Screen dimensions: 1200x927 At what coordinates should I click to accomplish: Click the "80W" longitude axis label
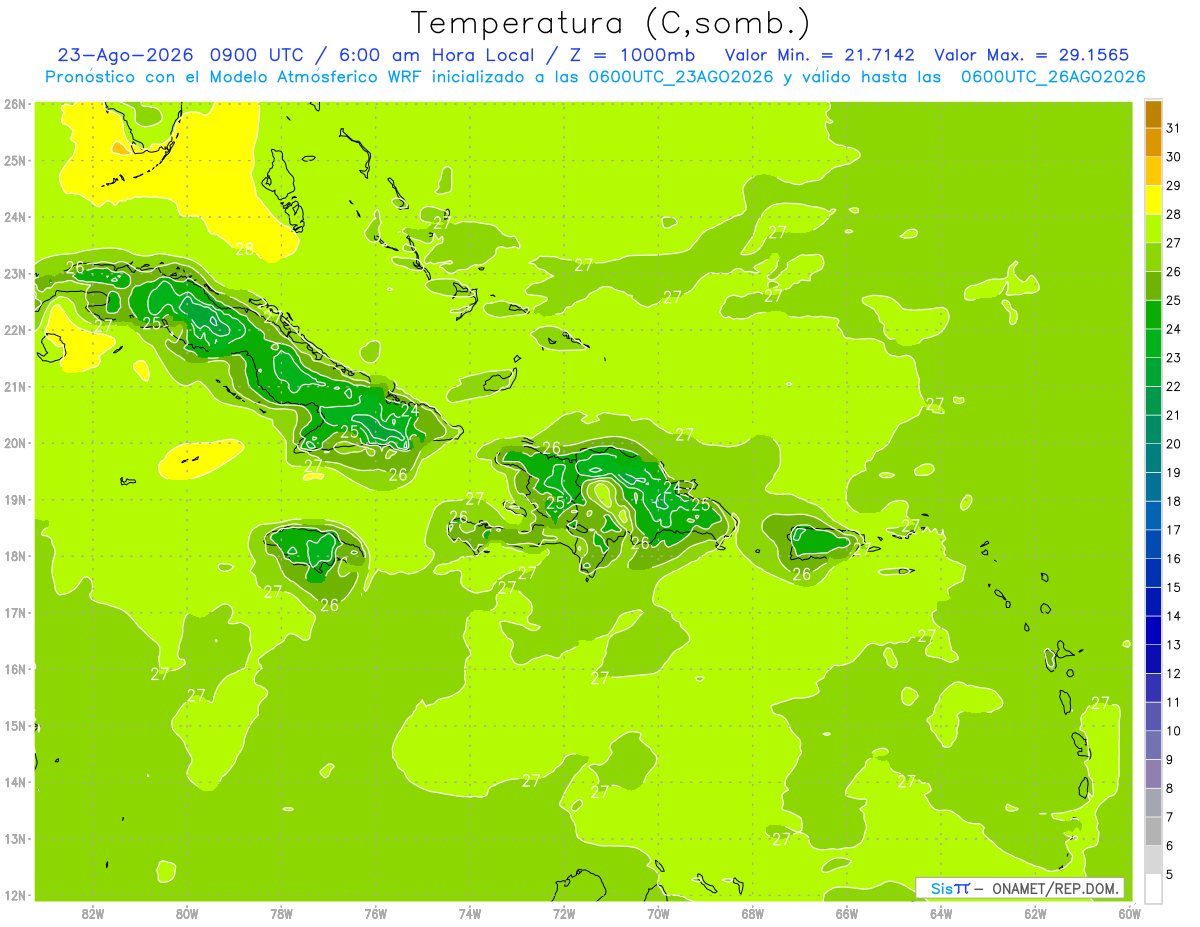(x=187, y=913)
